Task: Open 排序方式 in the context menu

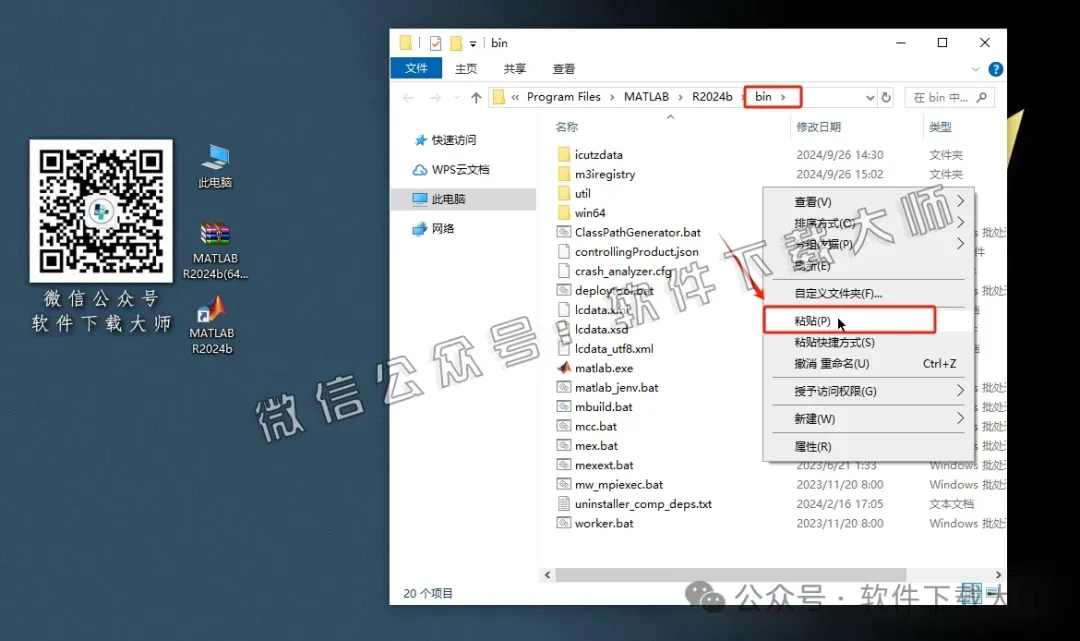Action: point(868,223)
